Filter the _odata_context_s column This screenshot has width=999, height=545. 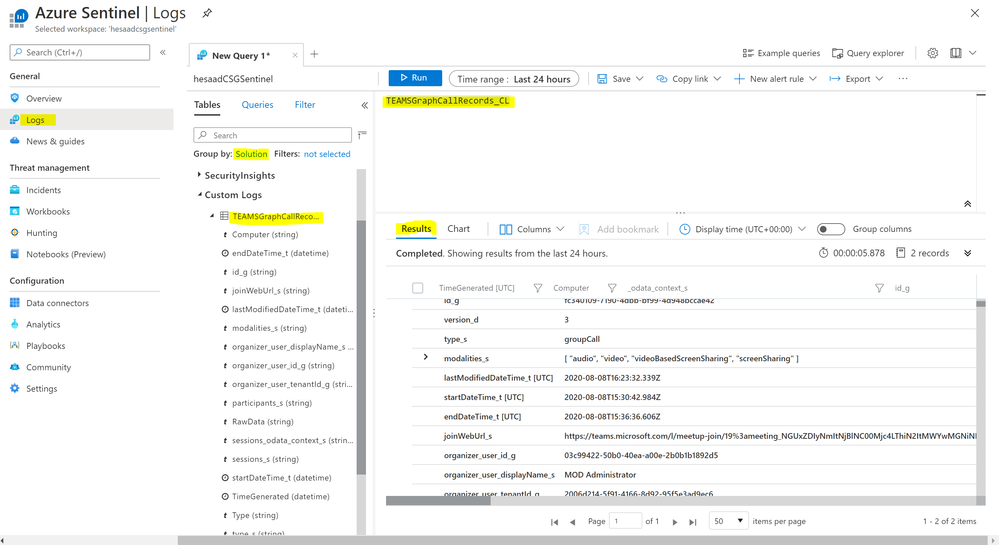[x=879, y=288]
